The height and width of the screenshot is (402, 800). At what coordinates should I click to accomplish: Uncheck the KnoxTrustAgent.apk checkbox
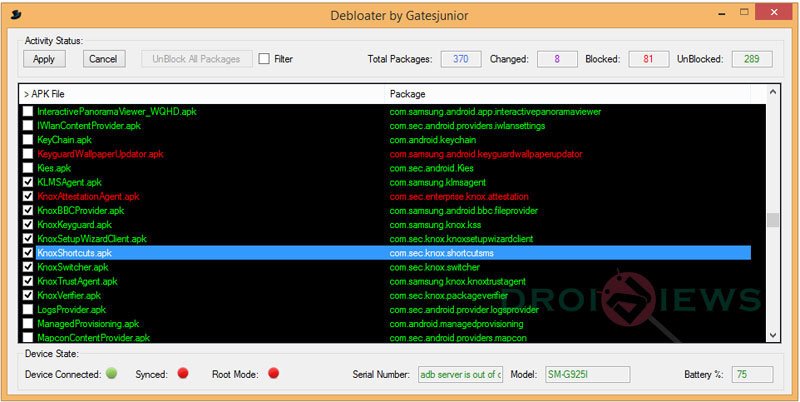click(28, 281)
